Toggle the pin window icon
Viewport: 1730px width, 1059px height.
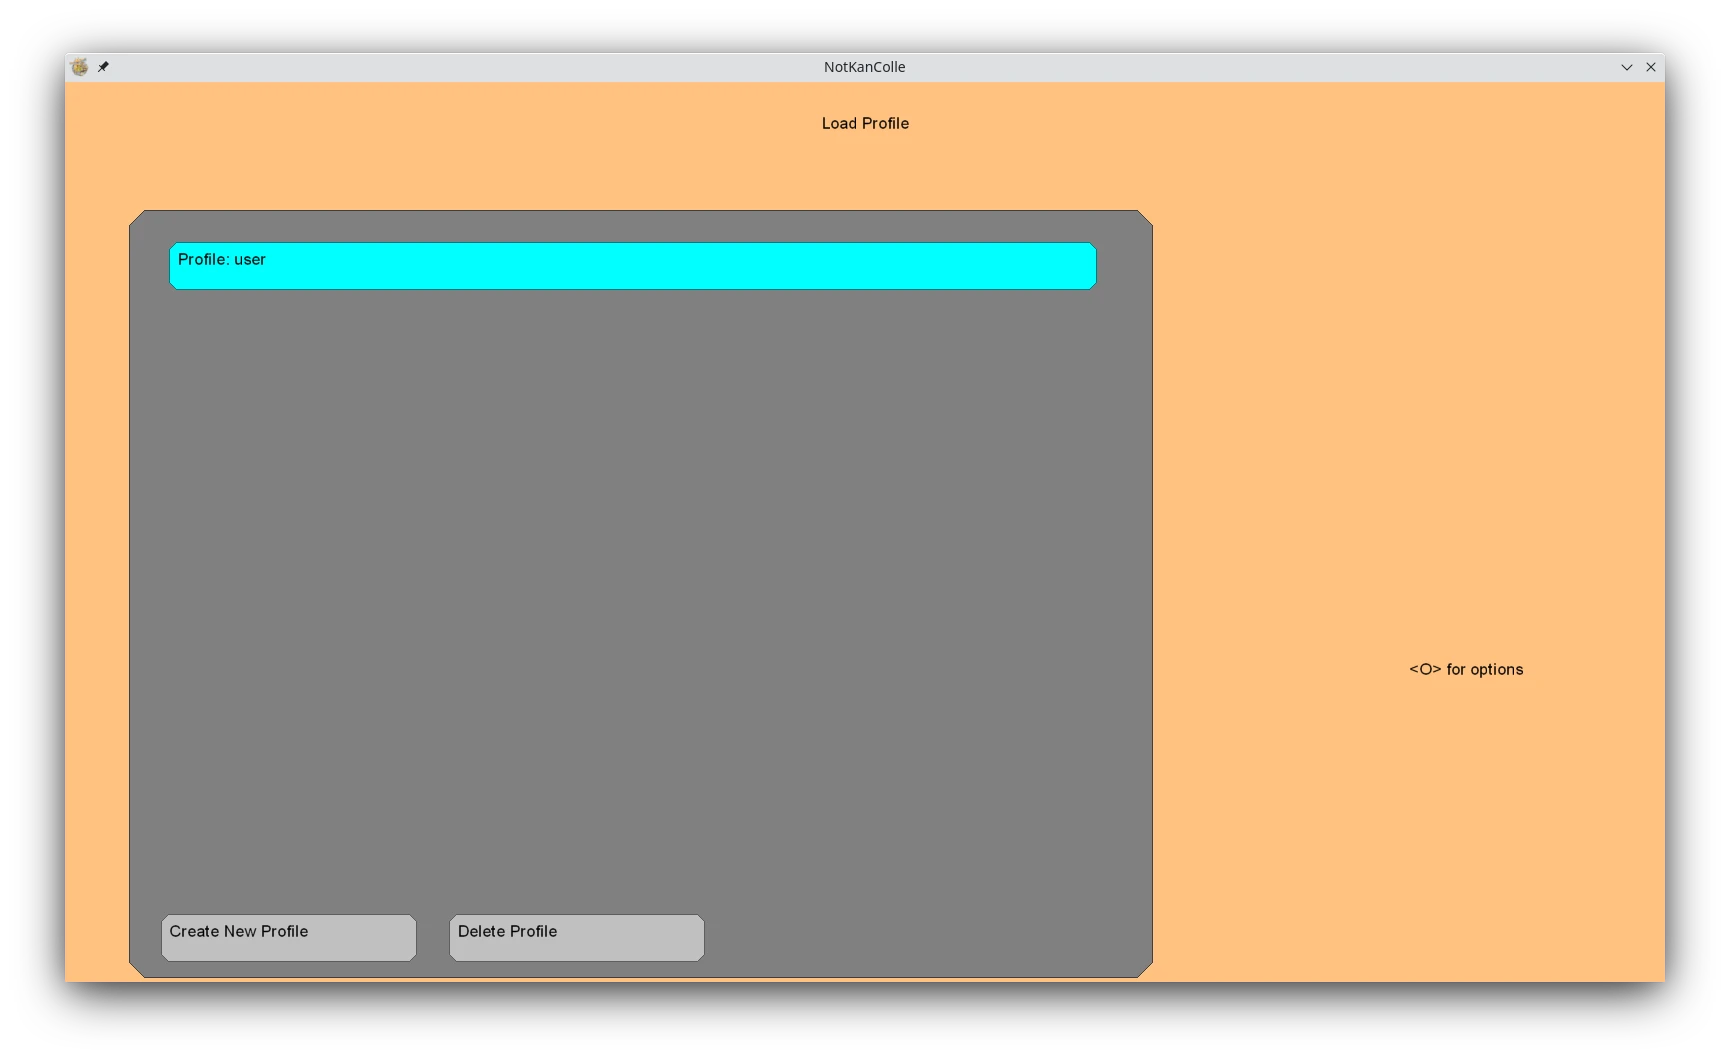103,67
